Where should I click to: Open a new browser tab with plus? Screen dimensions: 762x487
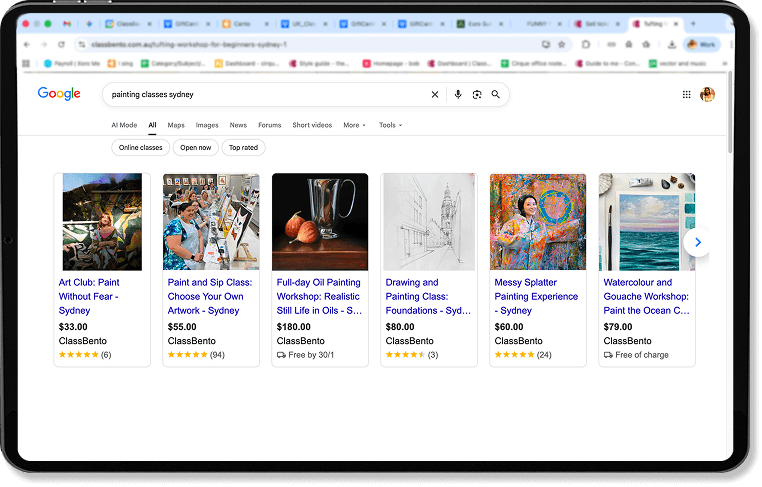(693, 23)
